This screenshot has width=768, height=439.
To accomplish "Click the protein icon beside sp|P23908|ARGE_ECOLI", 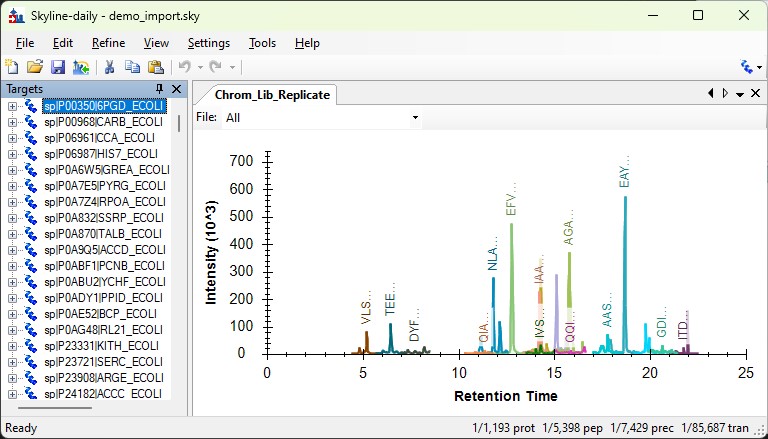I will pyautogui.click(x=30, y=378).
